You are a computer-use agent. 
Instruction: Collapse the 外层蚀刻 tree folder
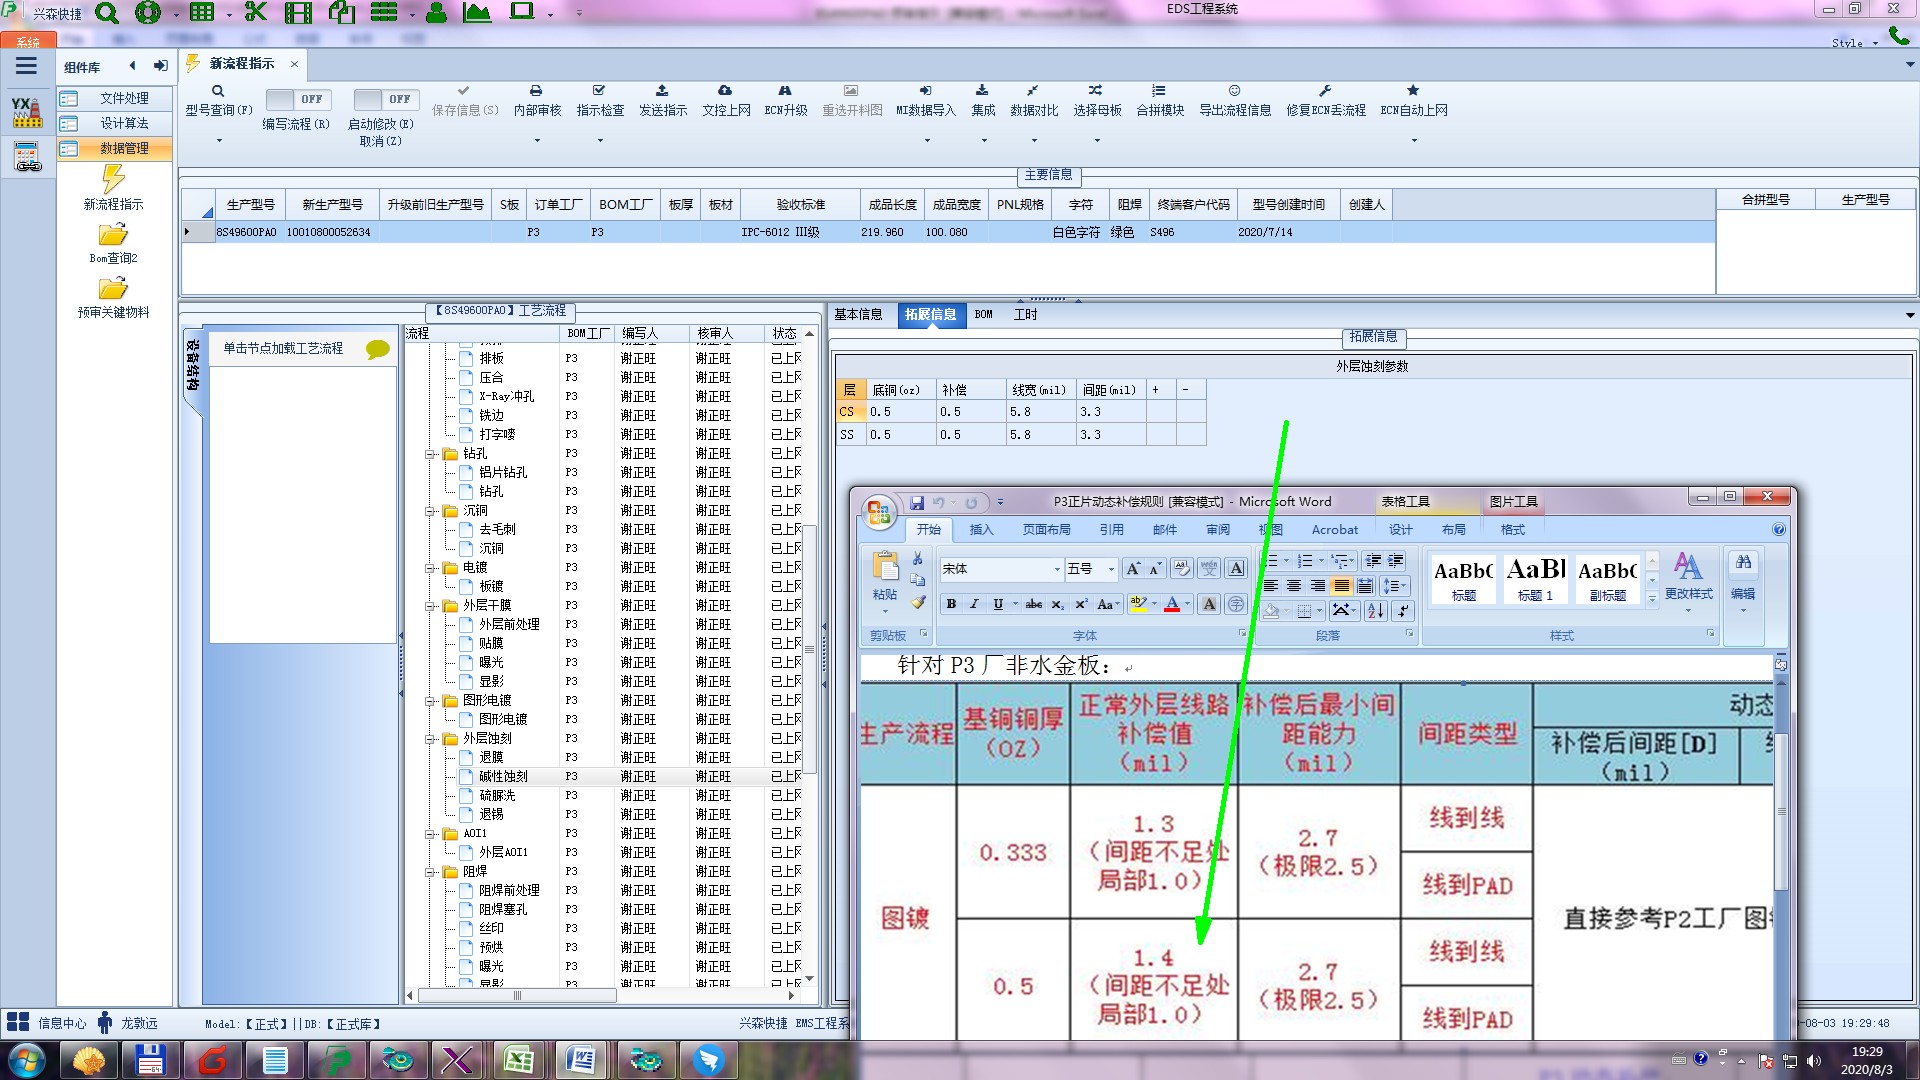[x=431, y=739]
